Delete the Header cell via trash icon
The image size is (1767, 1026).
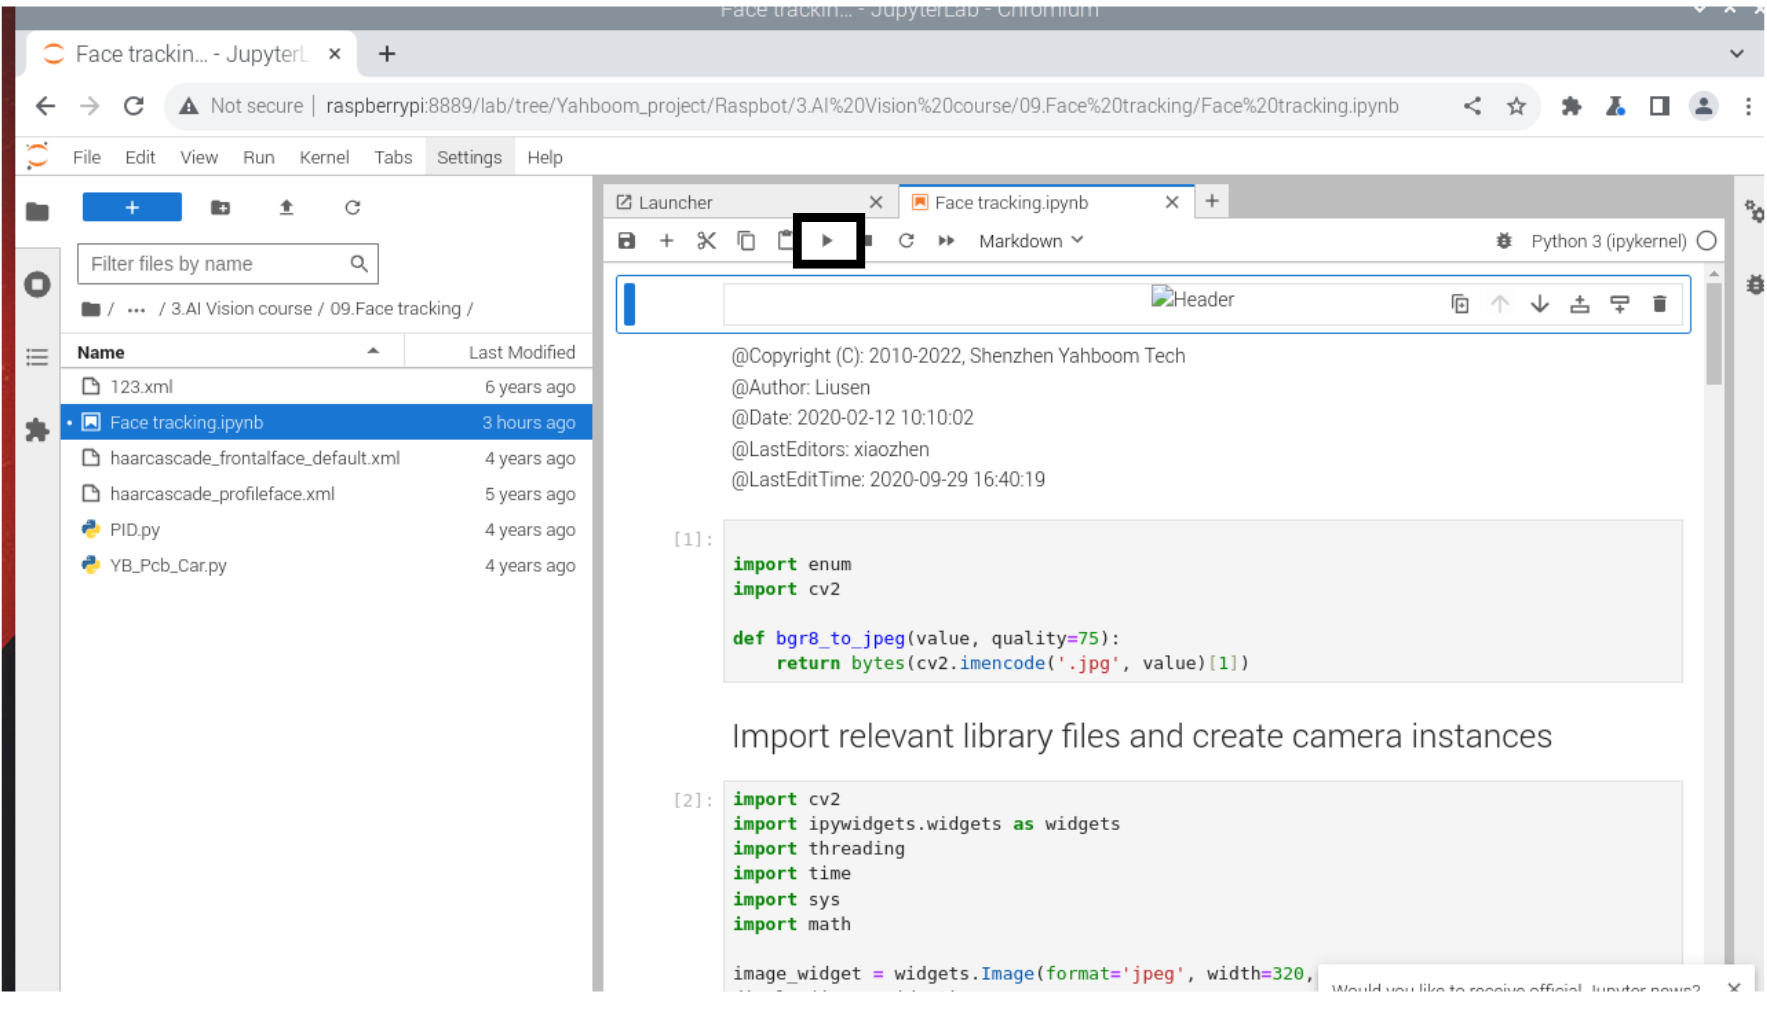[x=1659, y=304]
